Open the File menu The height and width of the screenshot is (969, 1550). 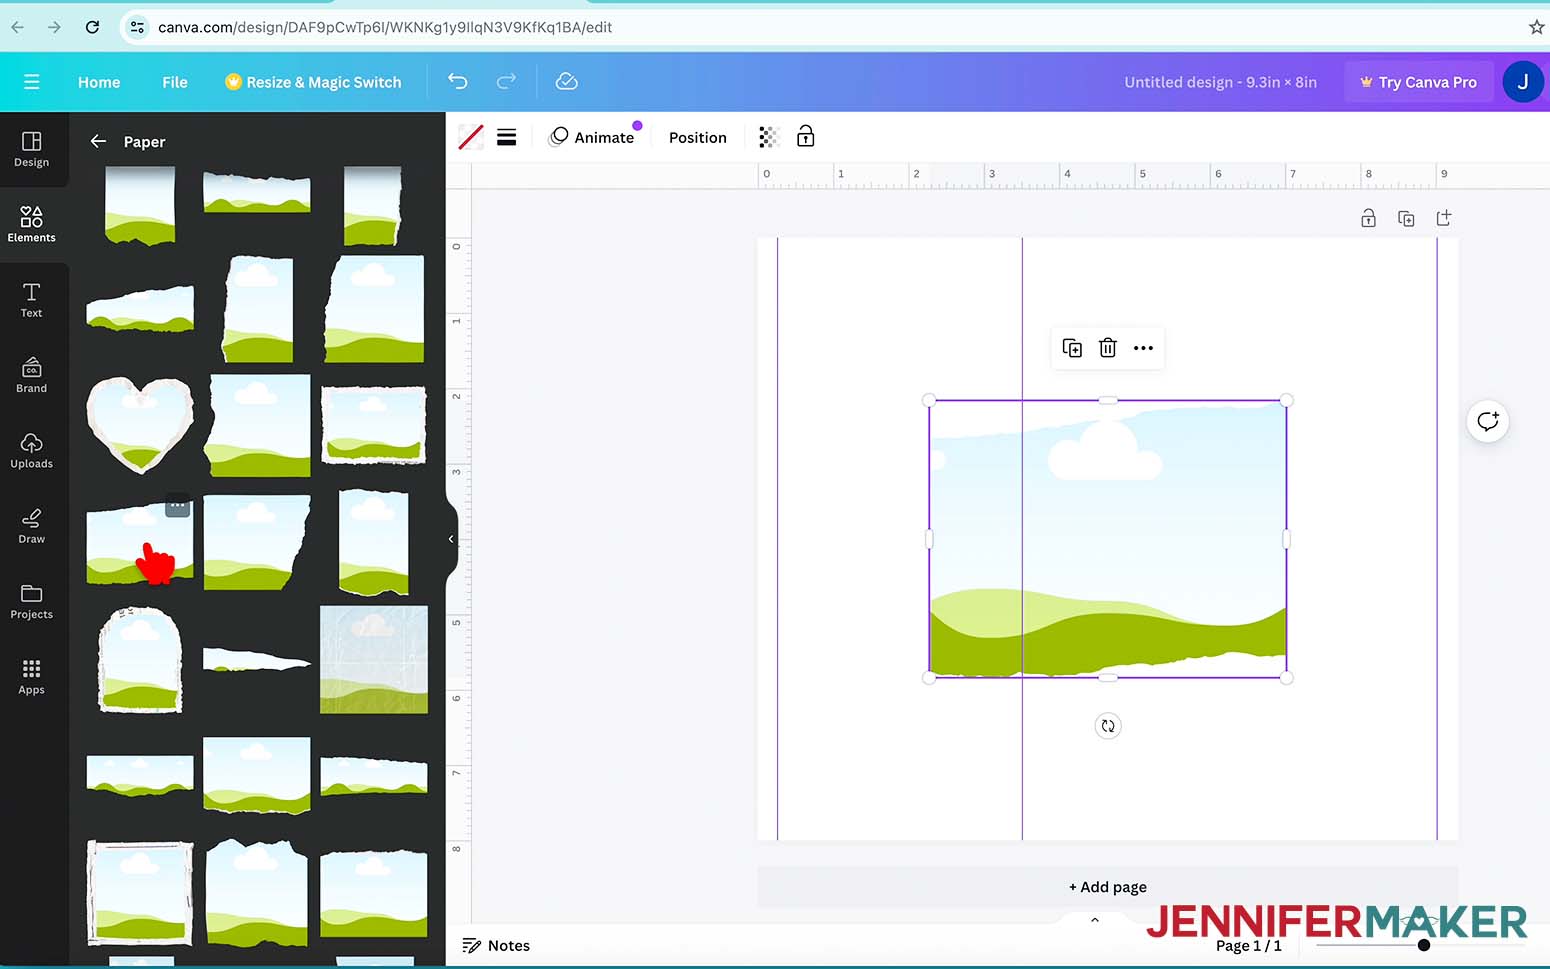pyautogui.click(x=175, y=82)
